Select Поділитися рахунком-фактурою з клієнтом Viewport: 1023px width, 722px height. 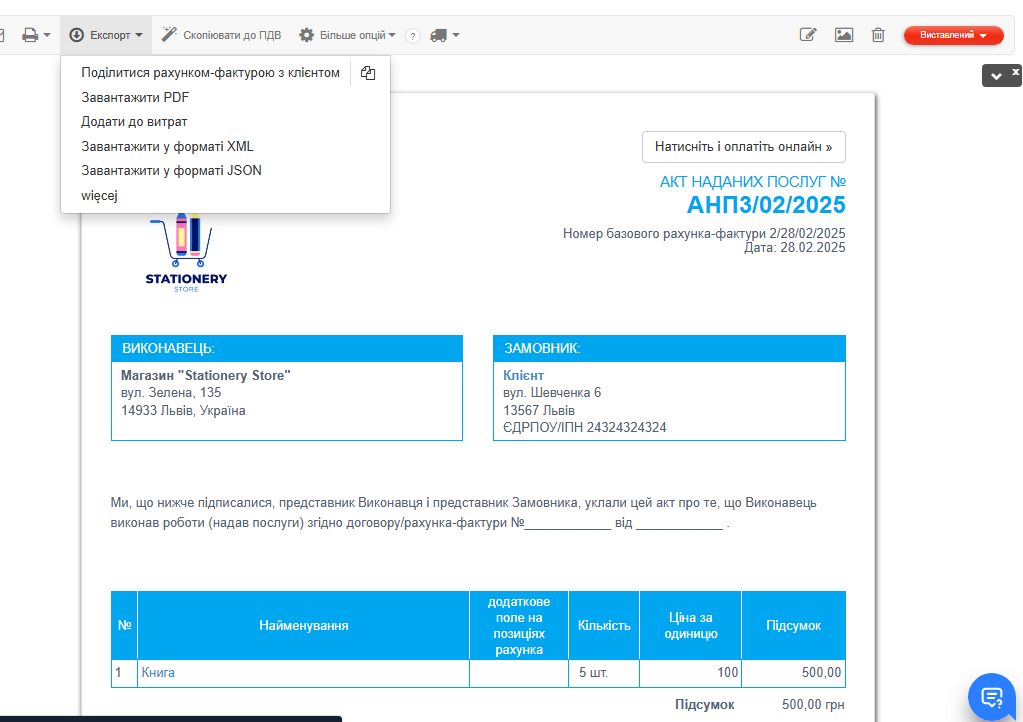coord(210,73)
